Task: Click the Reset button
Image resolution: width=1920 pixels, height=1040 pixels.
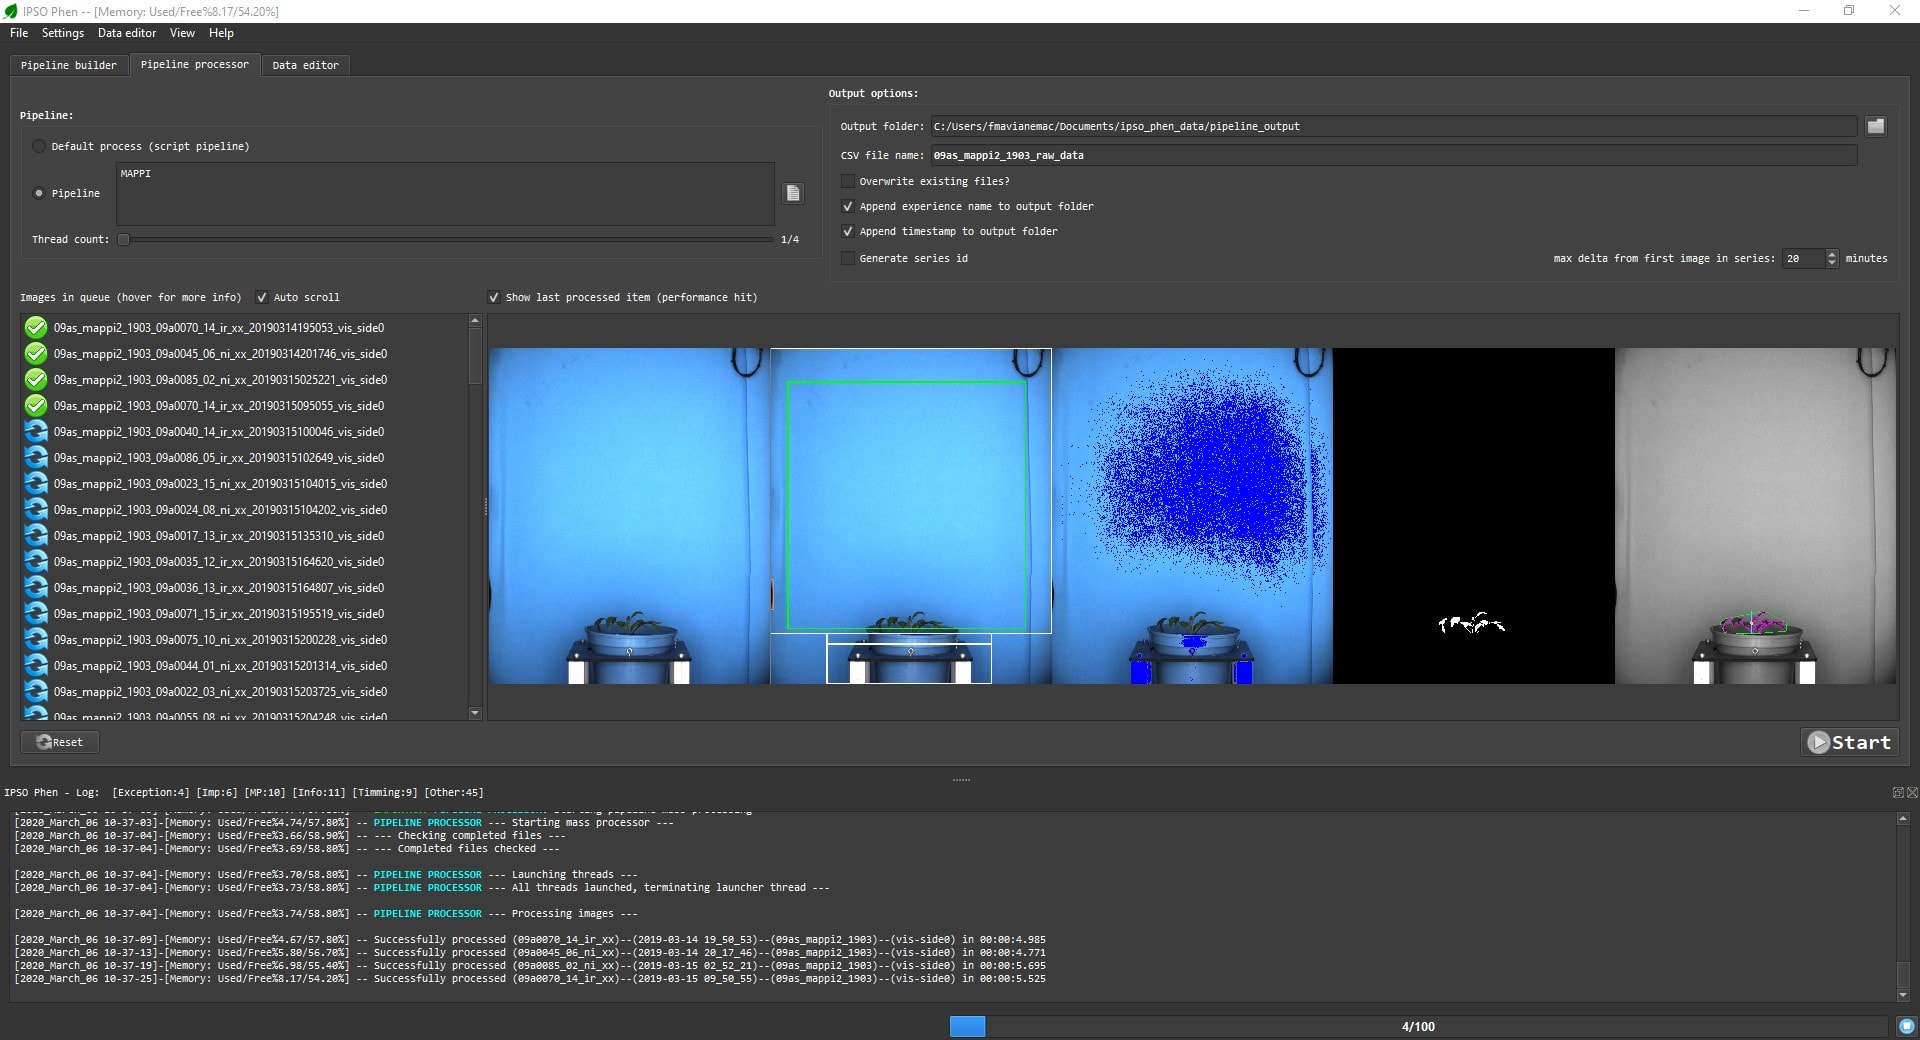Action: click(60, 742)
